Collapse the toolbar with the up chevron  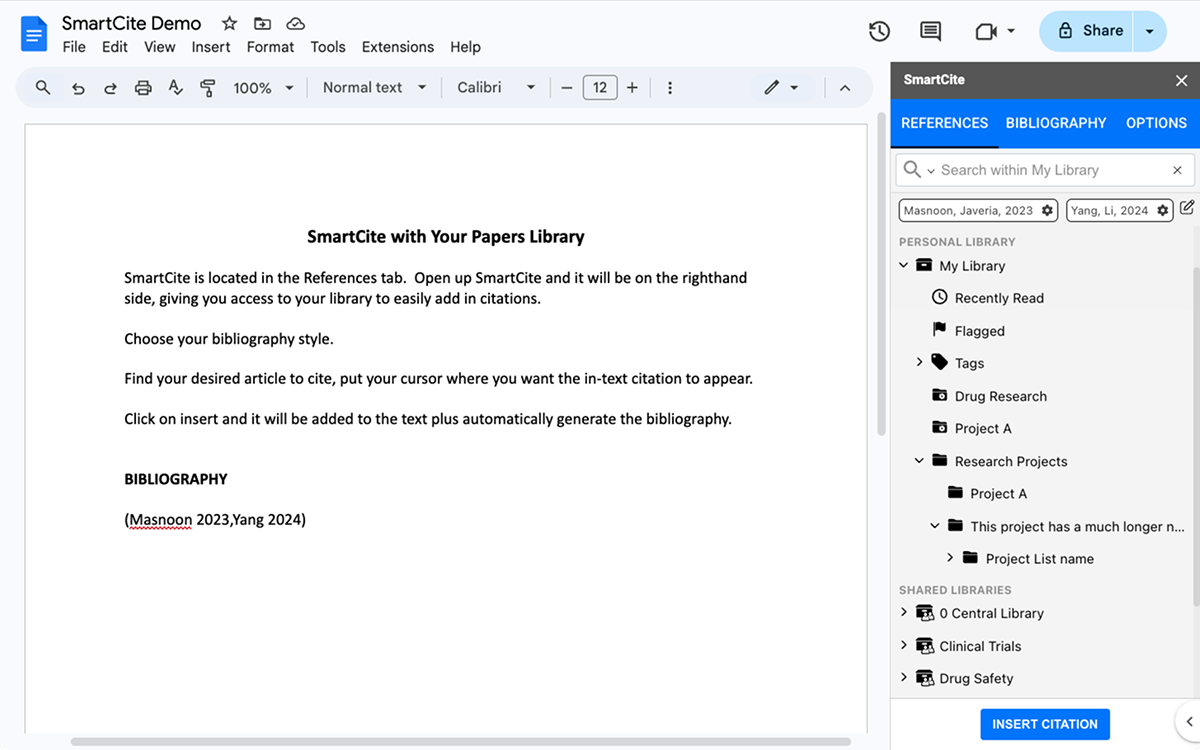(845, 88)
